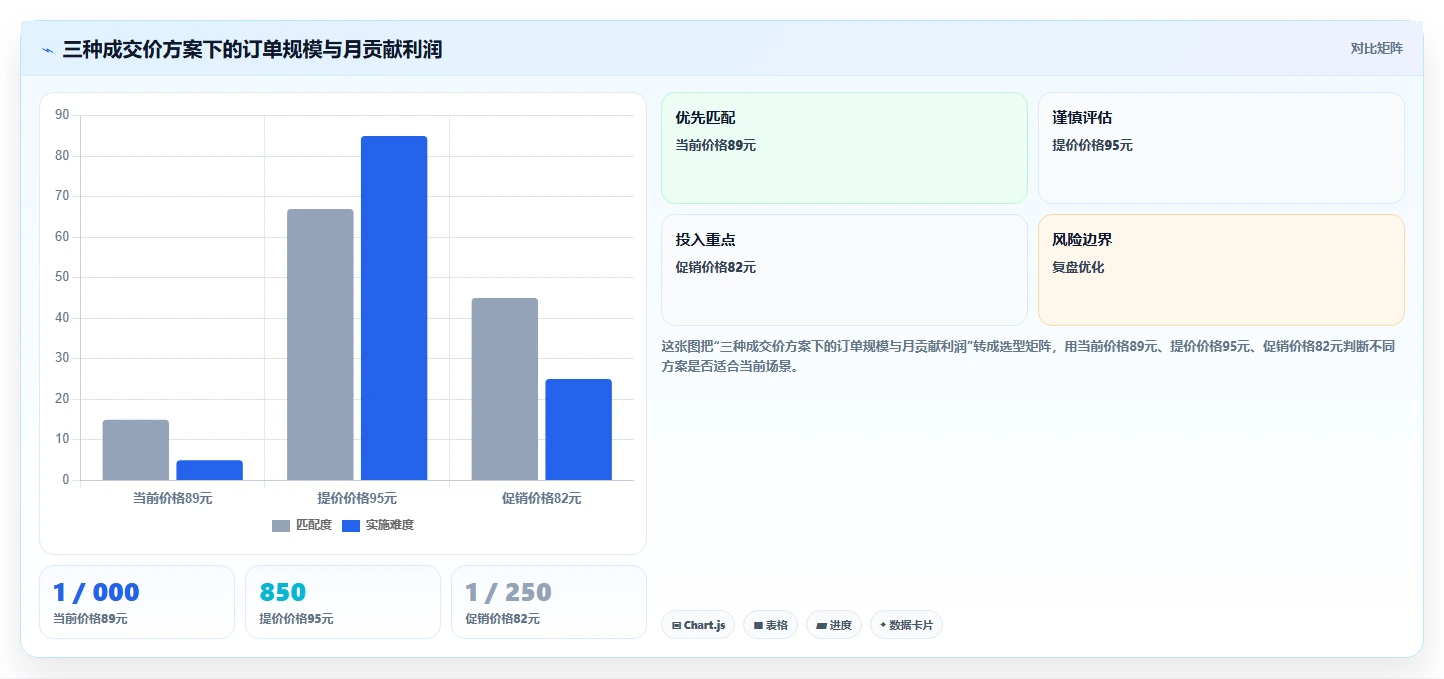Click 当前价格89元 text in 优先匹配 card
Viewport: 1444px width, 679px height.
tap(716, 145)
